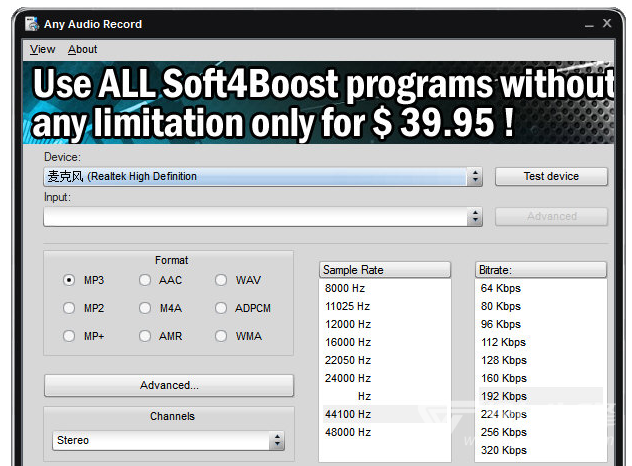Choose the MP2 format option

coord(69,308)
